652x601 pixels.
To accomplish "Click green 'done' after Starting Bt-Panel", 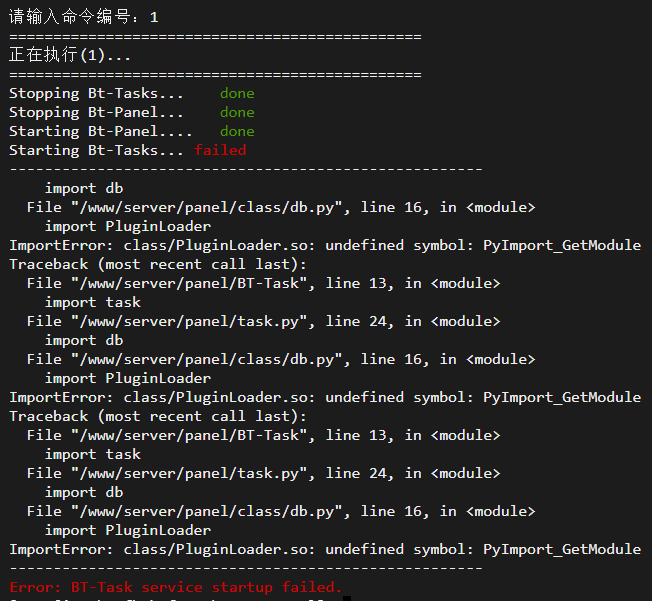I will 237,131.
